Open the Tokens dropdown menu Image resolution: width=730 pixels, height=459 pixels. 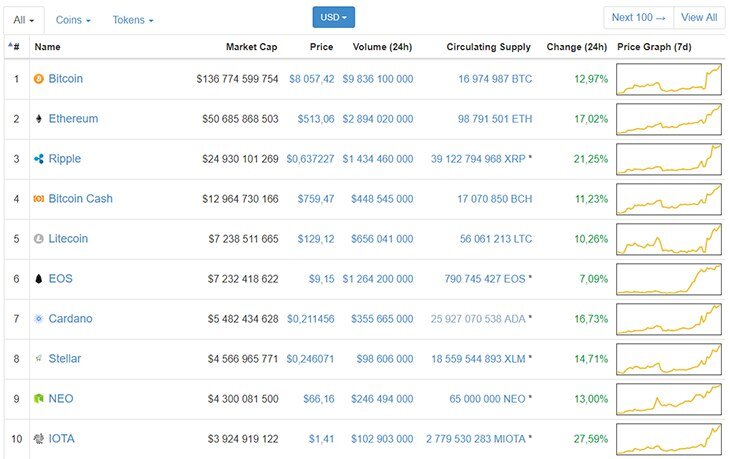click(x=133, y=20)
